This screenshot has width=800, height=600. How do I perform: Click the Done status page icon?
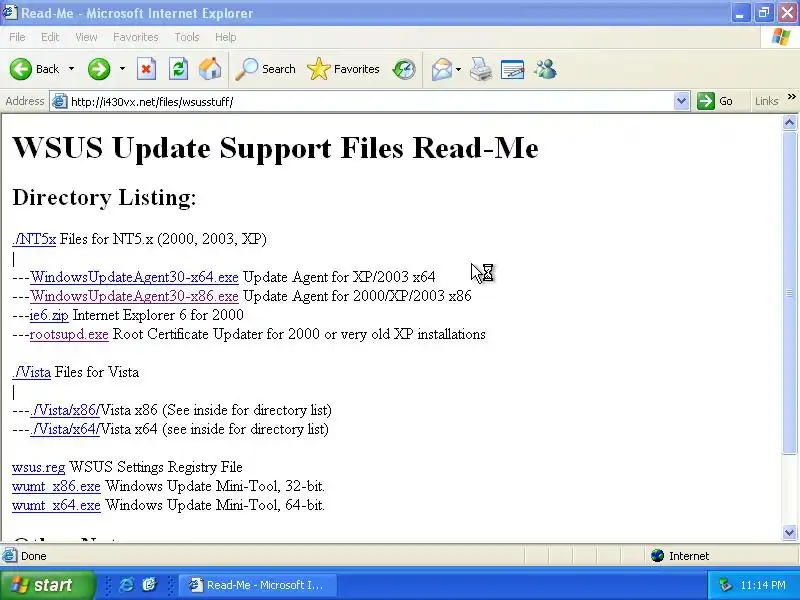[9, 556]
